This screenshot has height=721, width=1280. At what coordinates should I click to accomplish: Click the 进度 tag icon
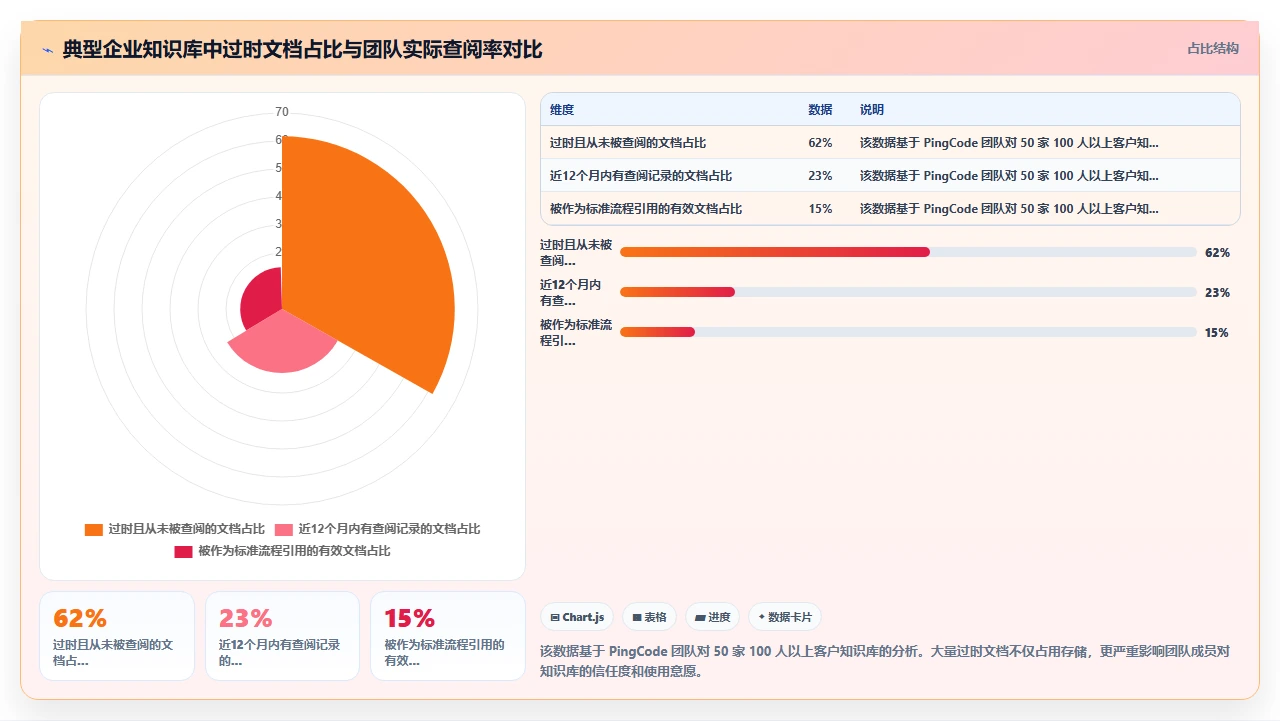(700, 618)
